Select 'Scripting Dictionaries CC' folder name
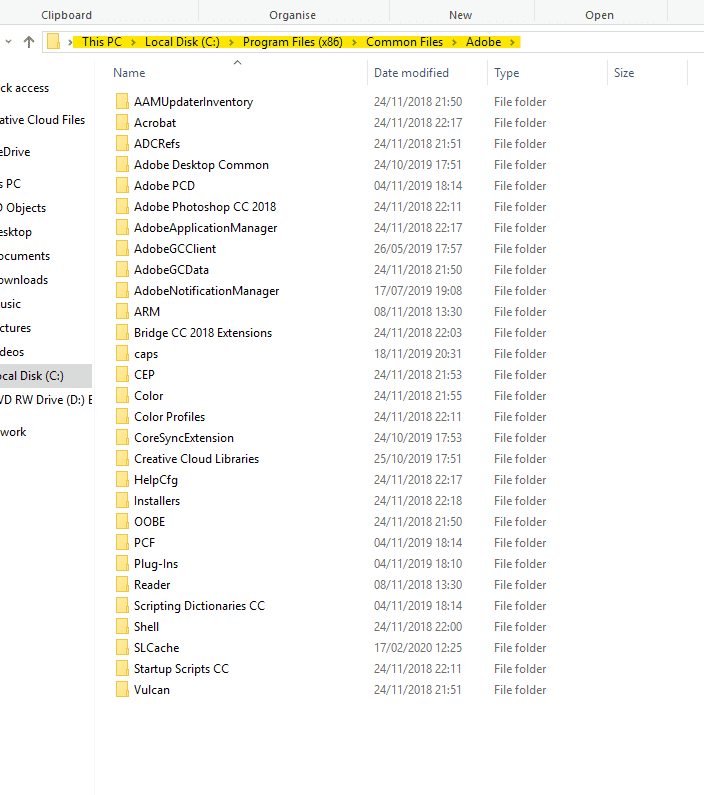The image size is (704, 795). (199, 606)
